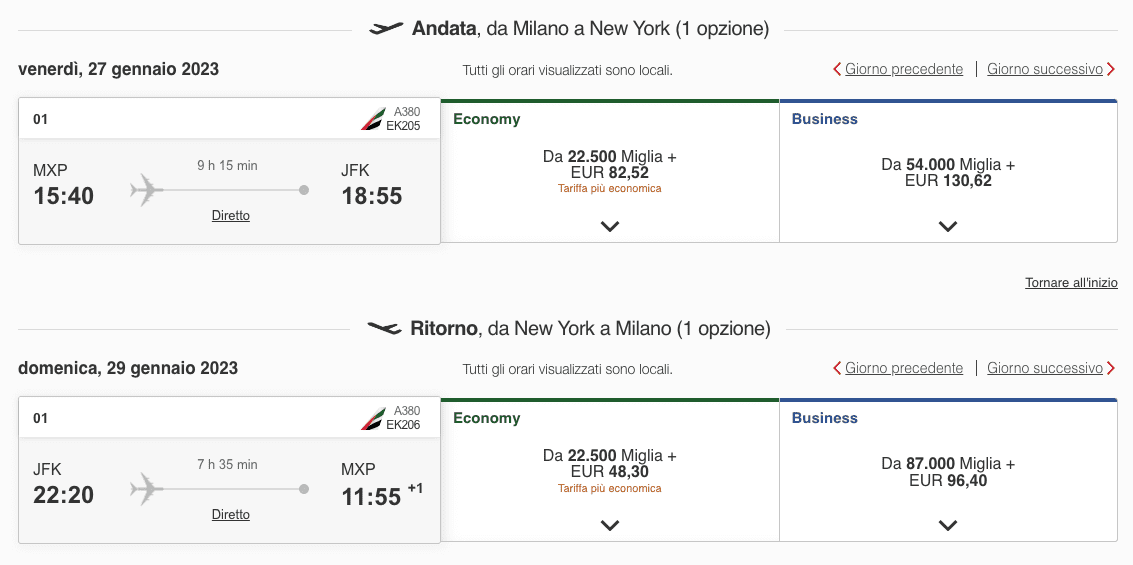This screenshot has height=565, width=1133.
Task: Expand return Economy fare EUR 48,30
Action: point(610,525)
